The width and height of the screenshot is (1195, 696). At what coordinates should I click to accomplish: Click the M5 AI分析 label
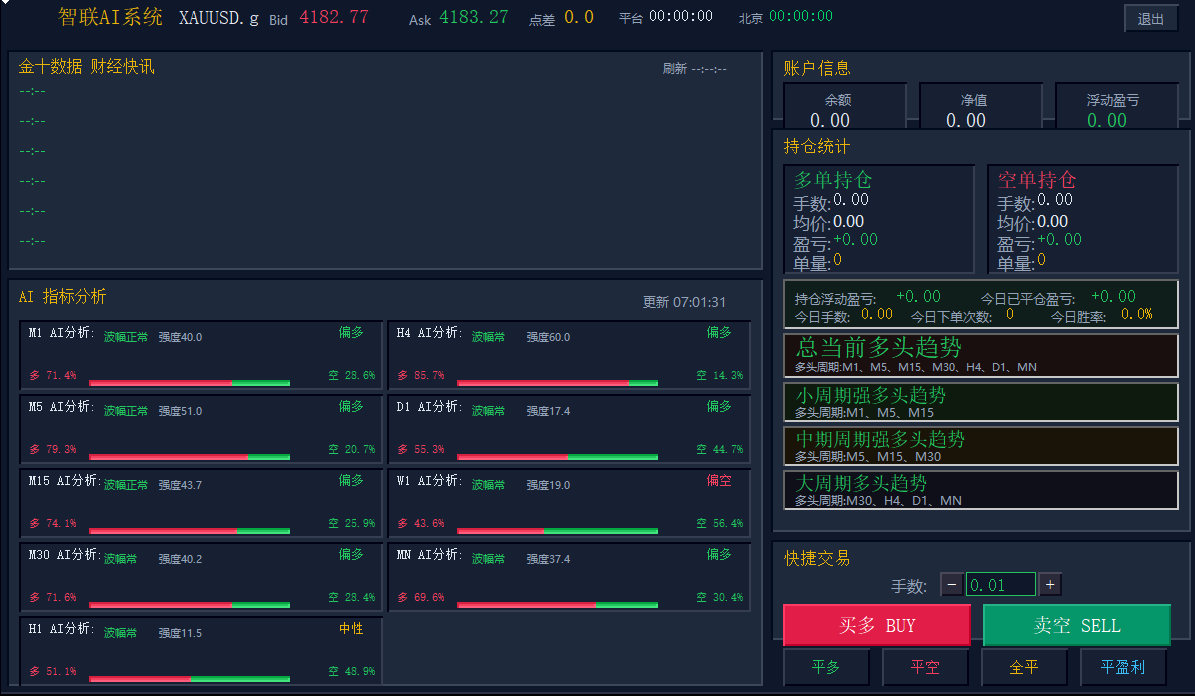click(62, 407)
